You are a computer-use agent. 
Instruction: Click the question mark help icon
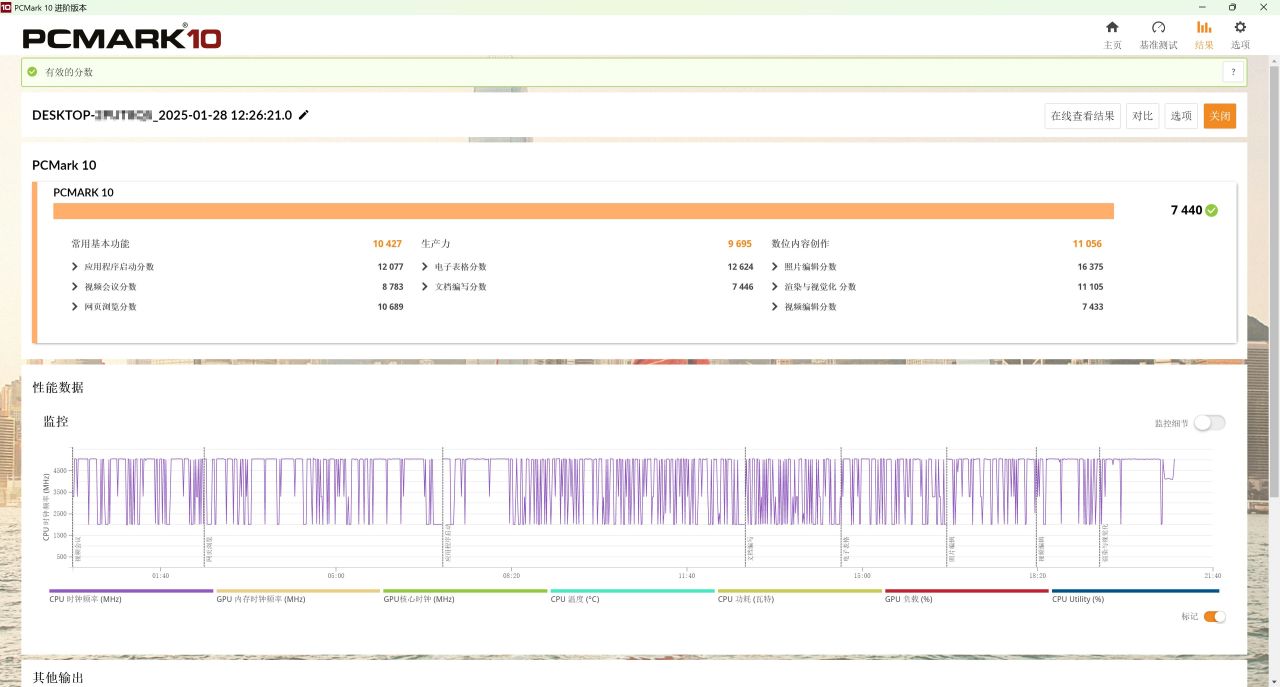pyautogui.click(x=1233, y=72)
